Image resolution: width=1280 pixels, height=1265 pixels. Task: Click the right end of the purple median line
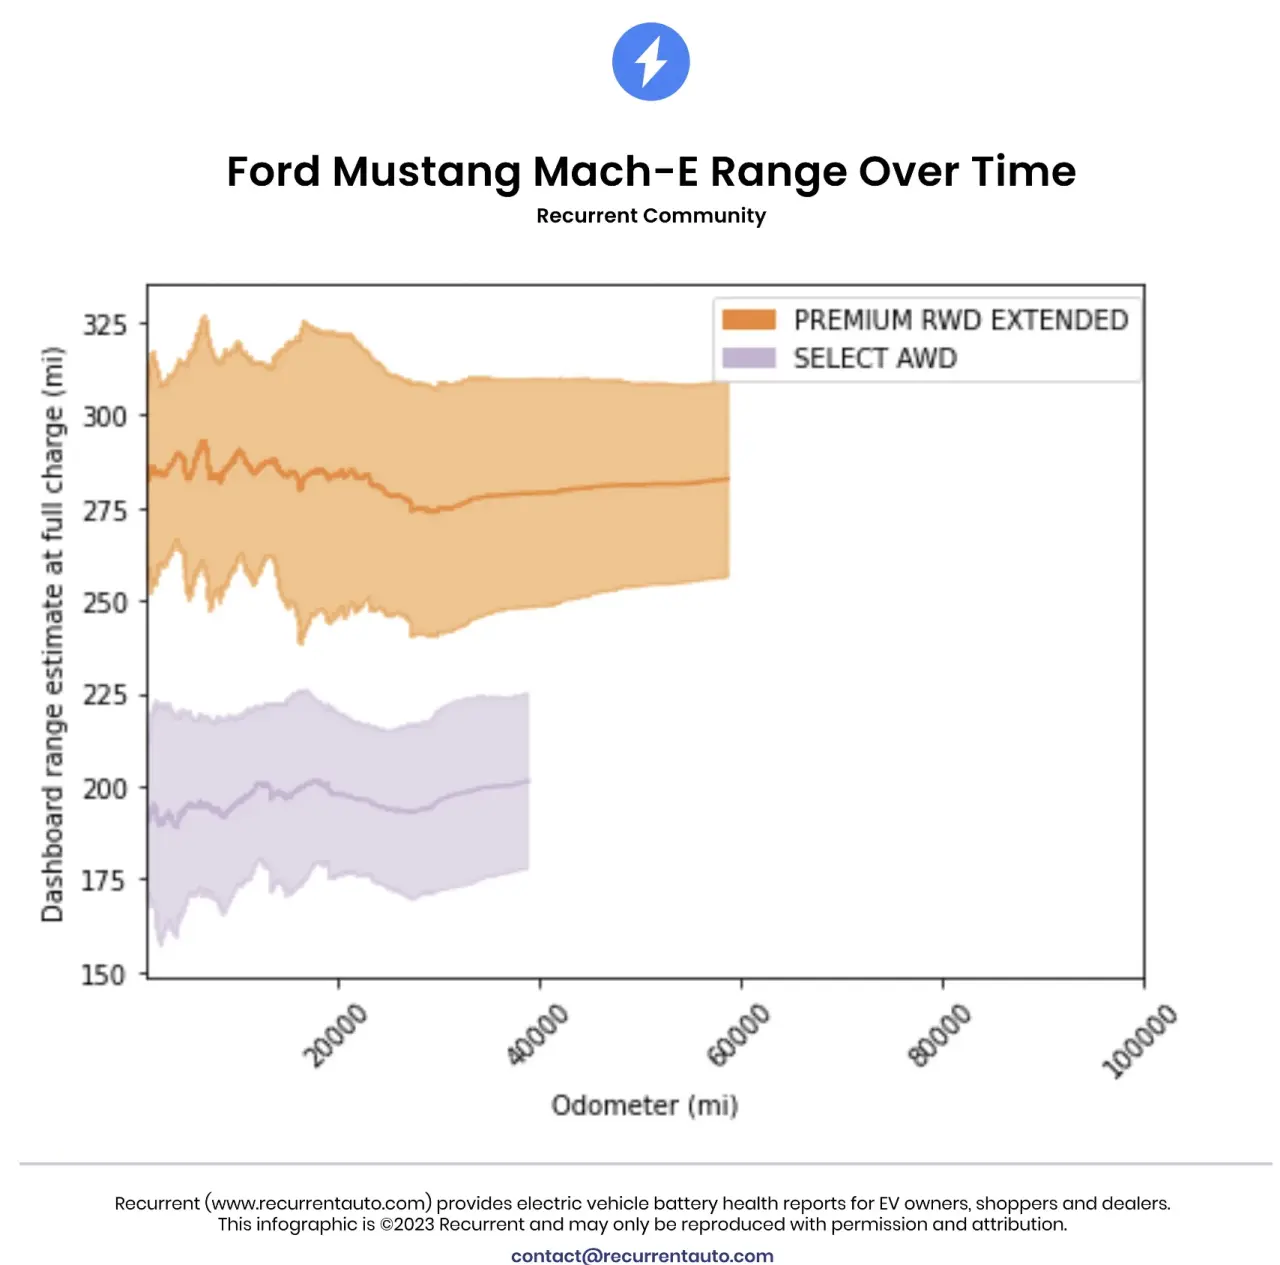tap(526, 781)
